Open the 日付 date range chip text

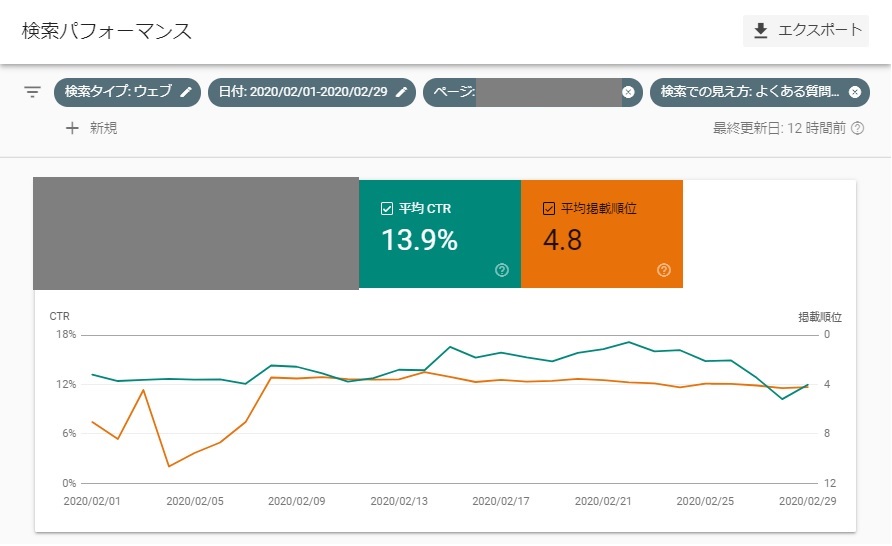[x=304, y=92]
